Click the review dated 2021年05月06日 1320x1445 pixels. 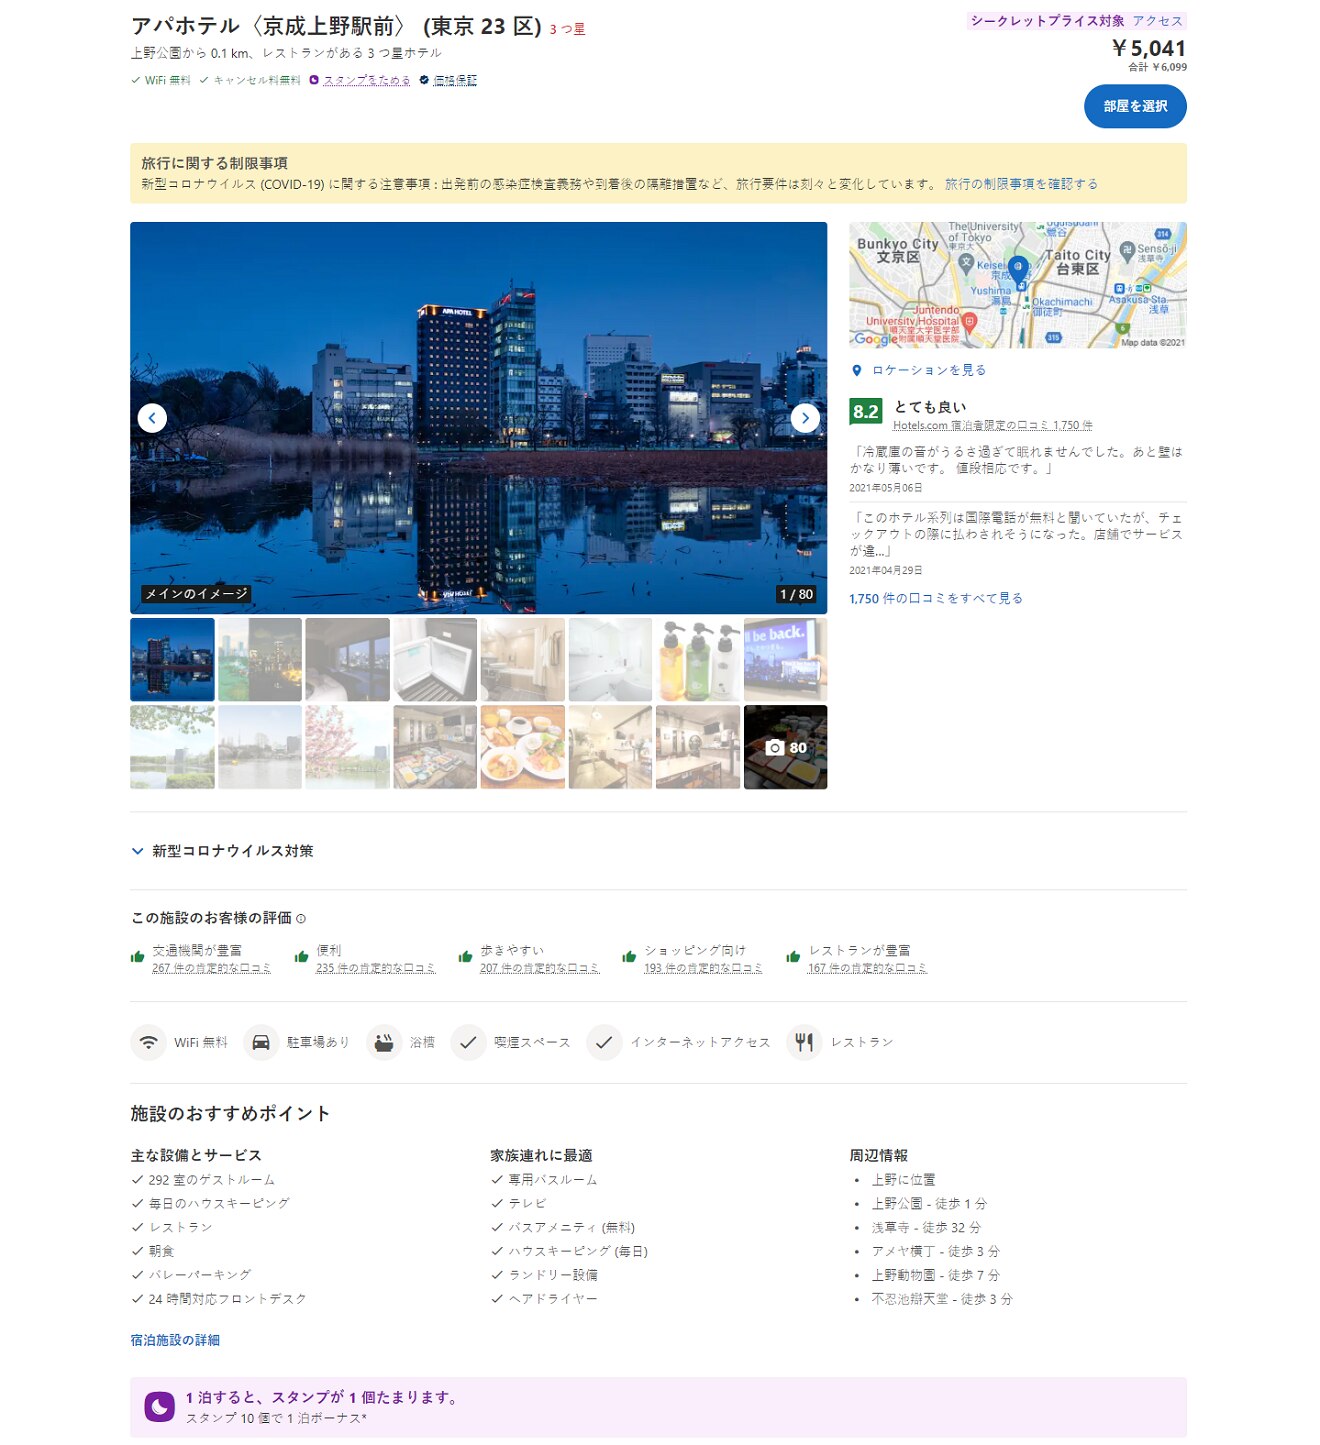(x=1018, y=469)
